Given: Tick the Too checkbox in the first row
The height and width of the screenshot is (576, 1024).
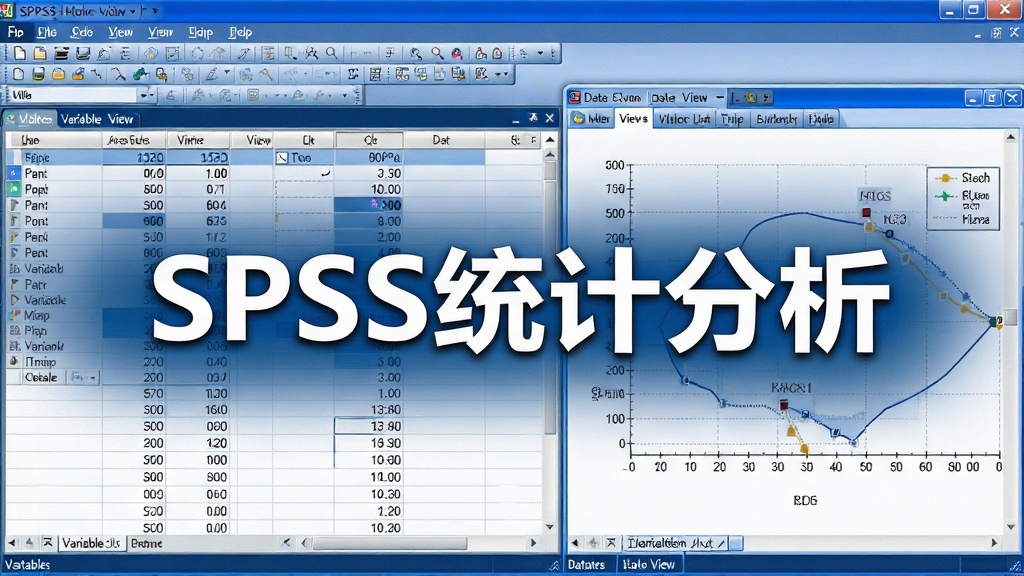Looking at the screenshot, I should (x=282, y=157).
